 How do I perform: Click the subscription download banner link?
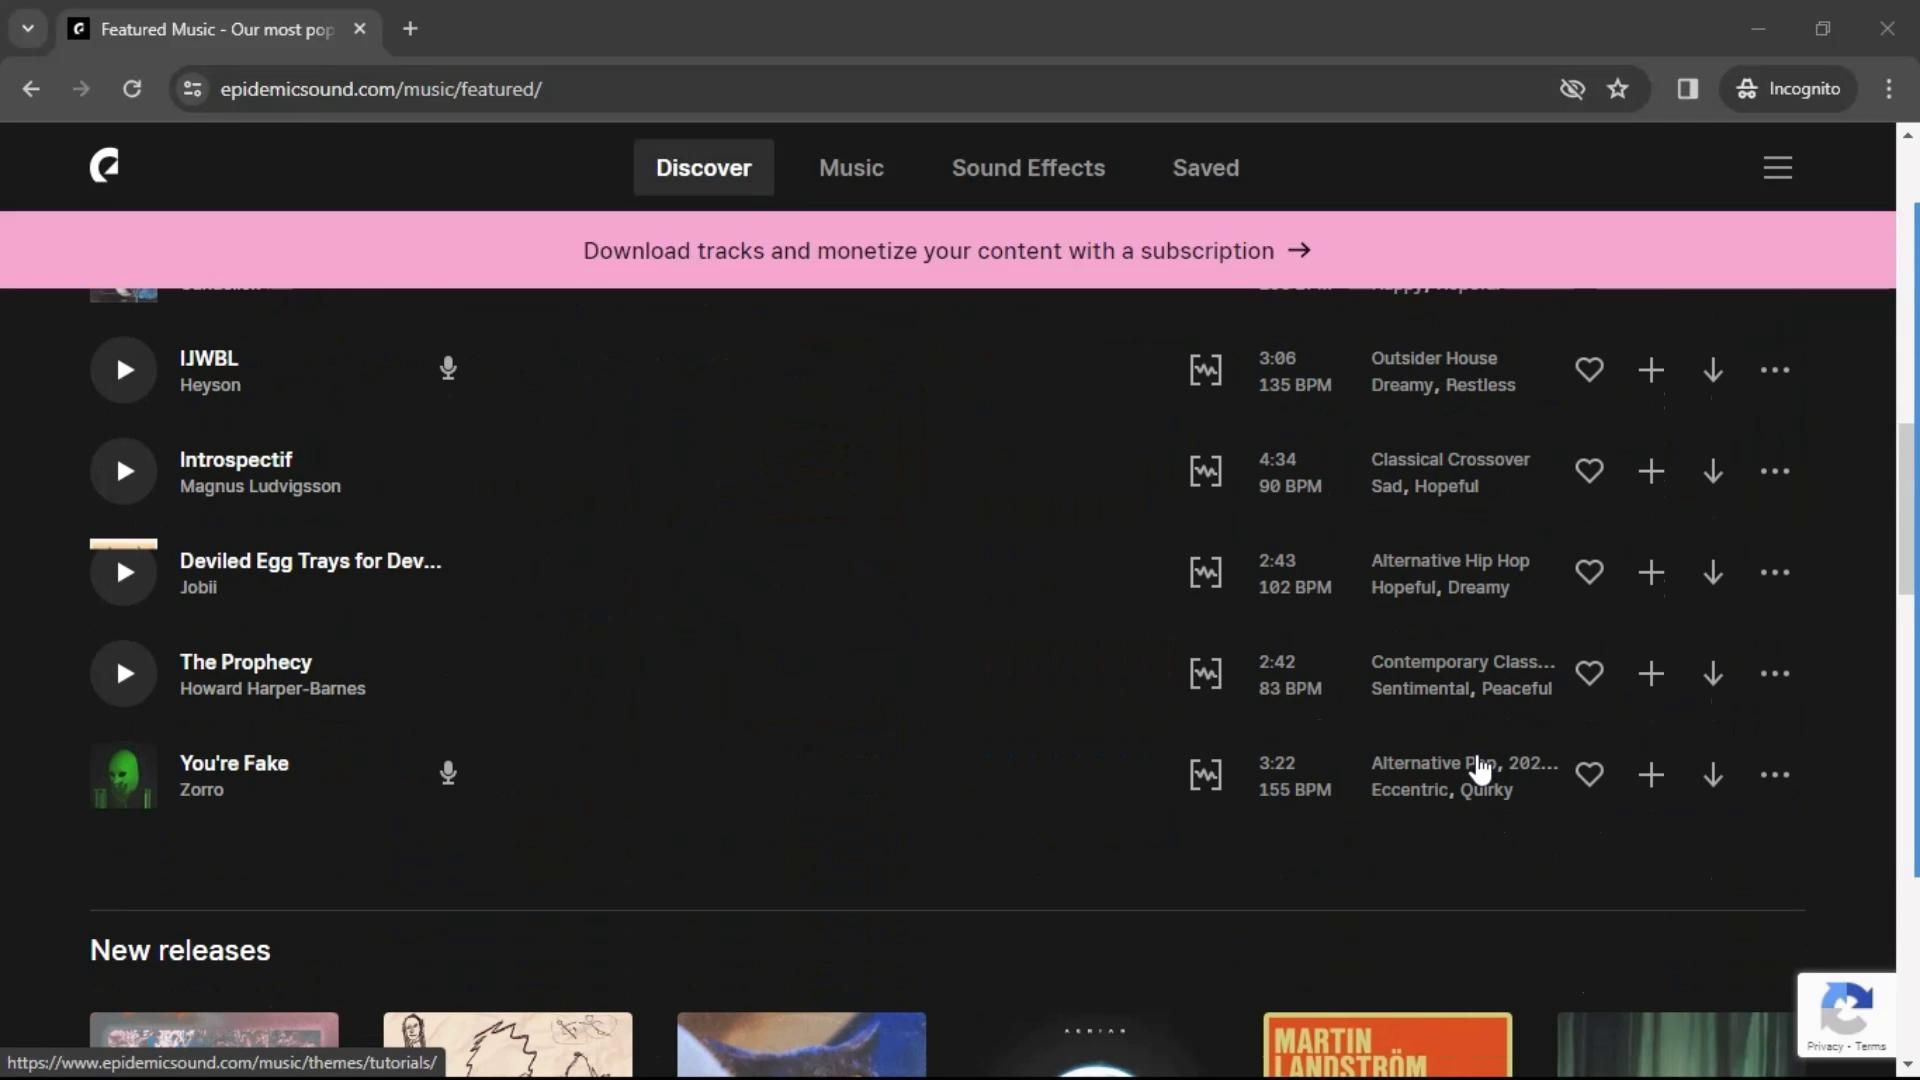pyautogui.click(x=946, y=251)
